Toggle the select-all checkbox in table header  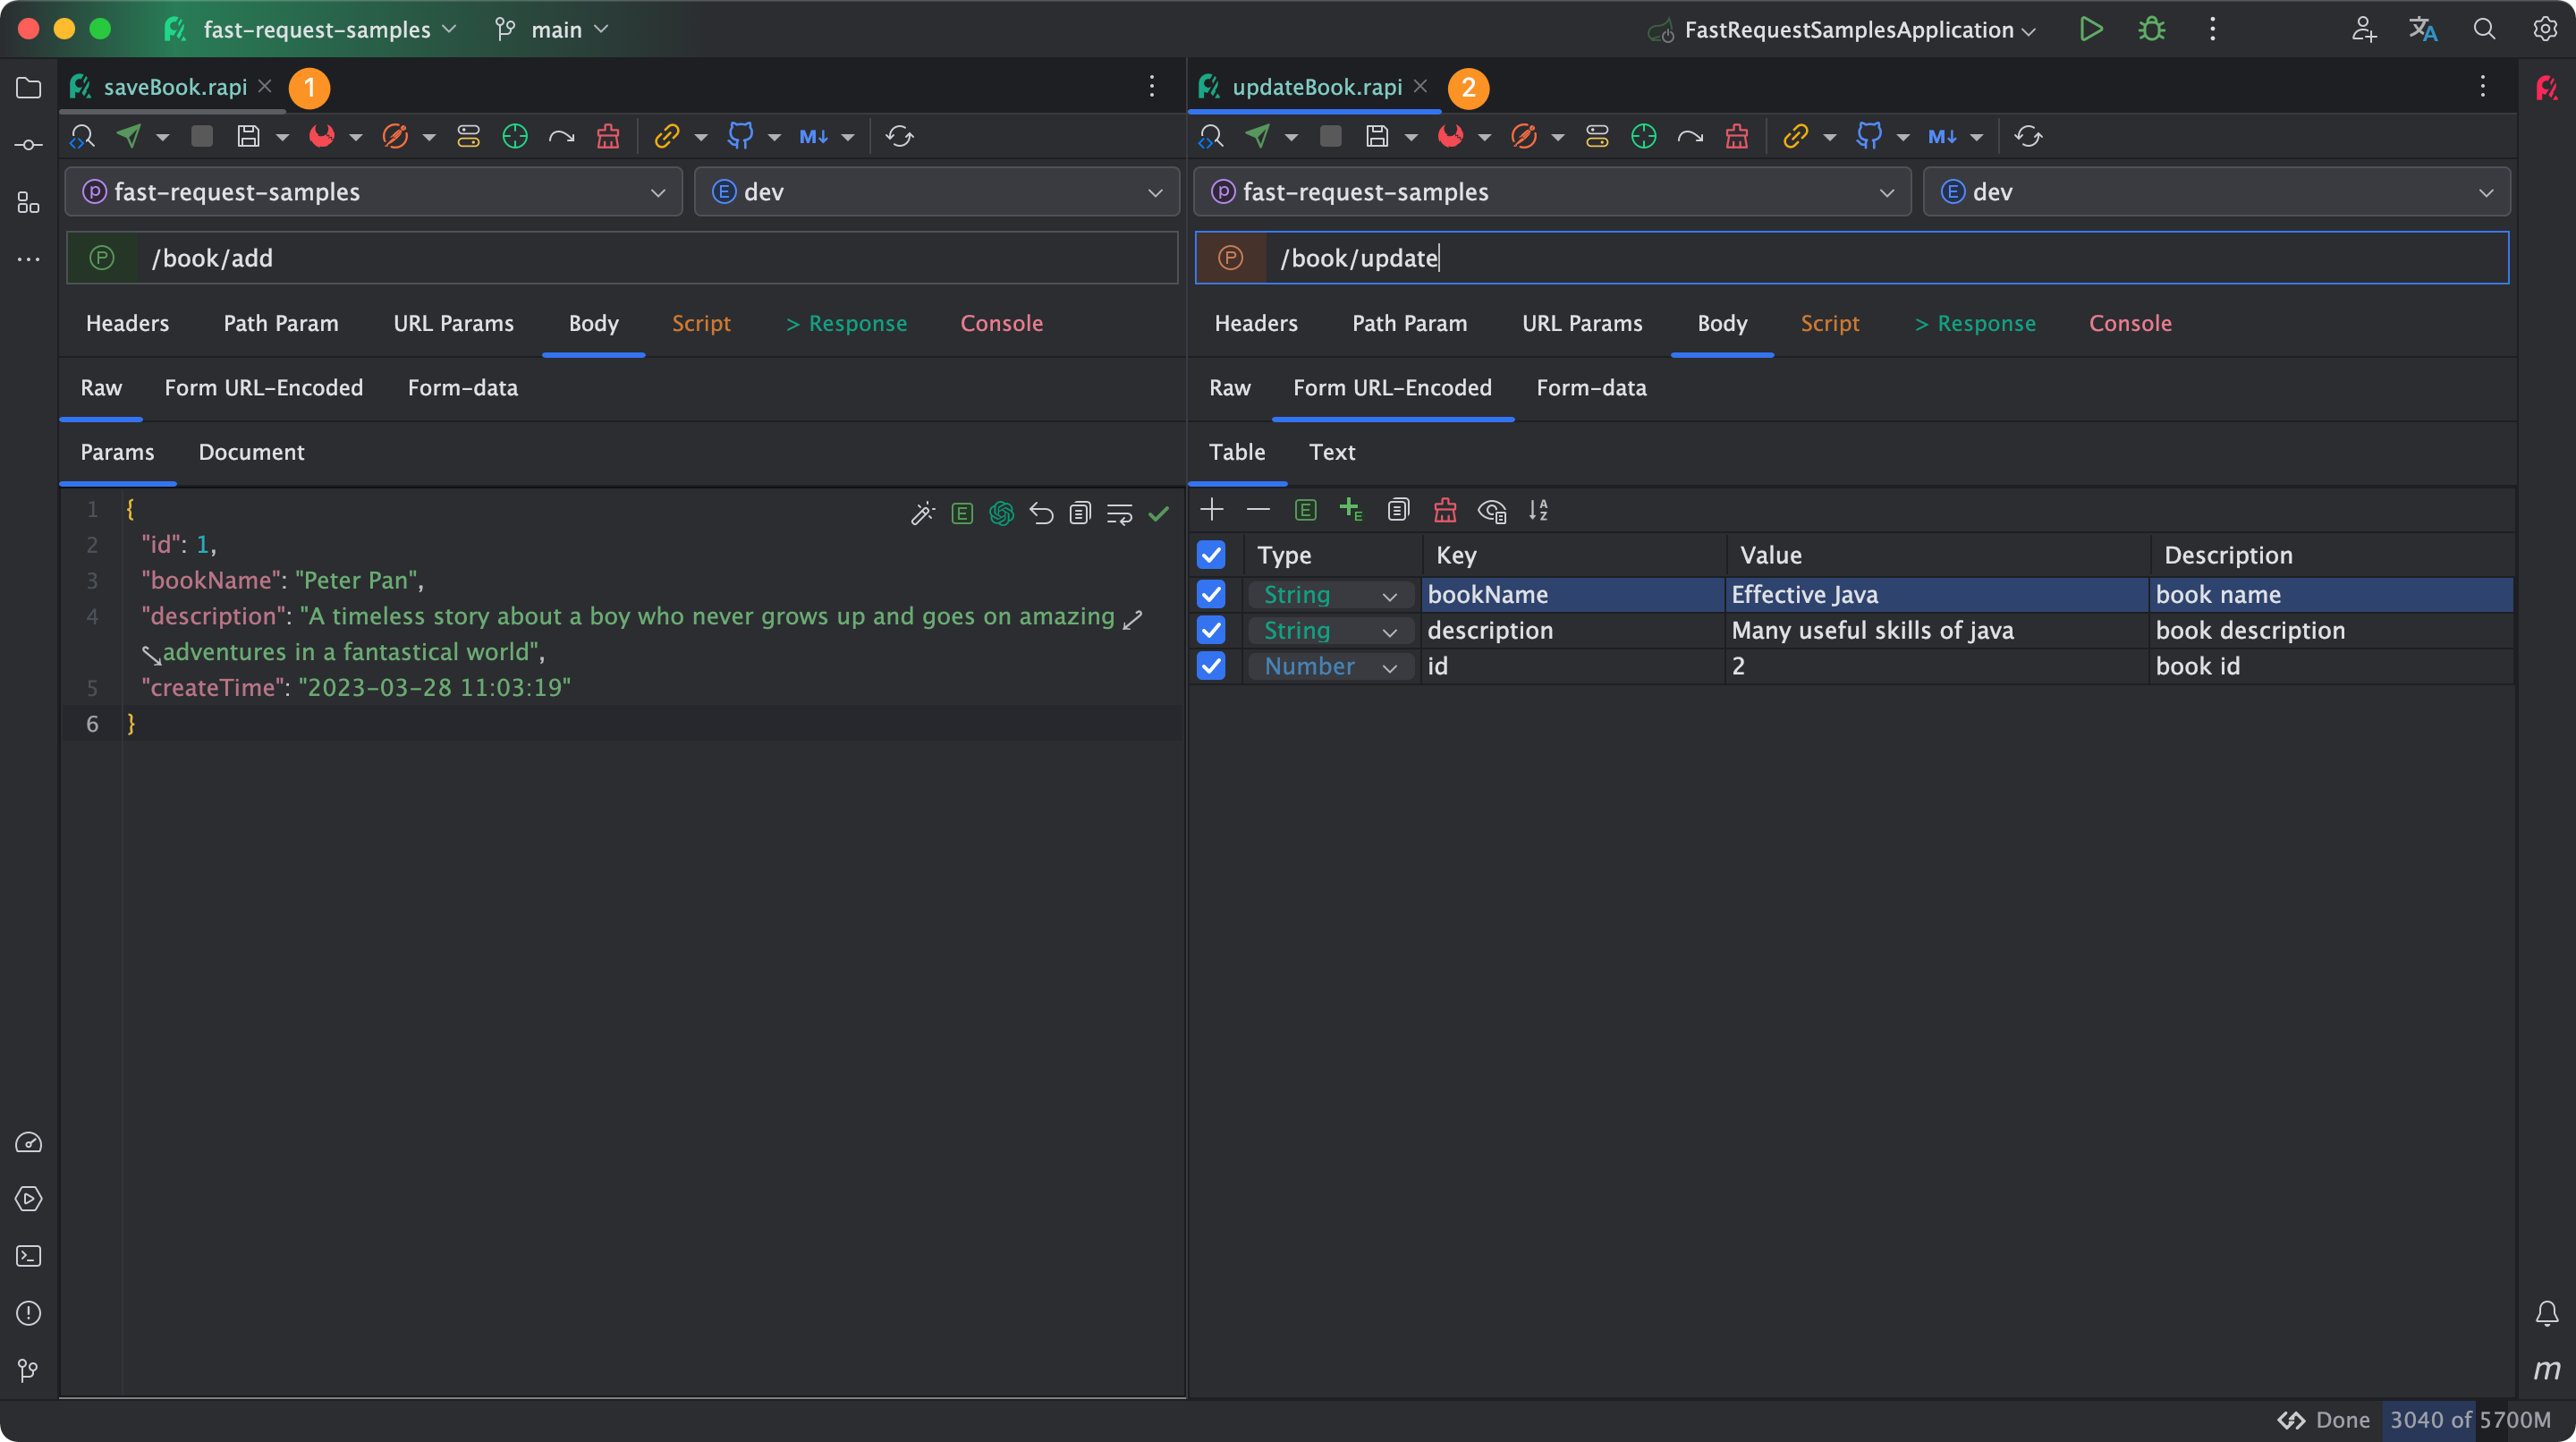click(1211, 554)
